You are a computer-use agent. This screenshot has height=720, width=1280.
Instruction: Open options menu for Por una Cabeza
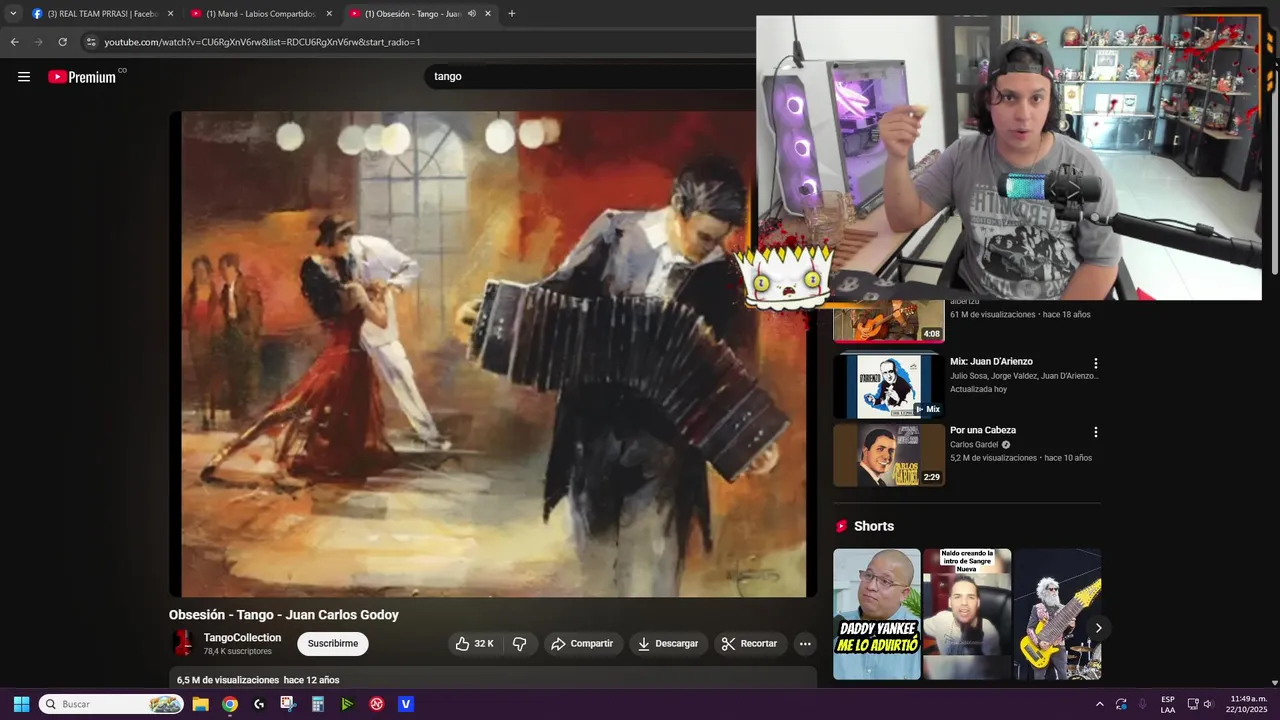click(1095, 432)
